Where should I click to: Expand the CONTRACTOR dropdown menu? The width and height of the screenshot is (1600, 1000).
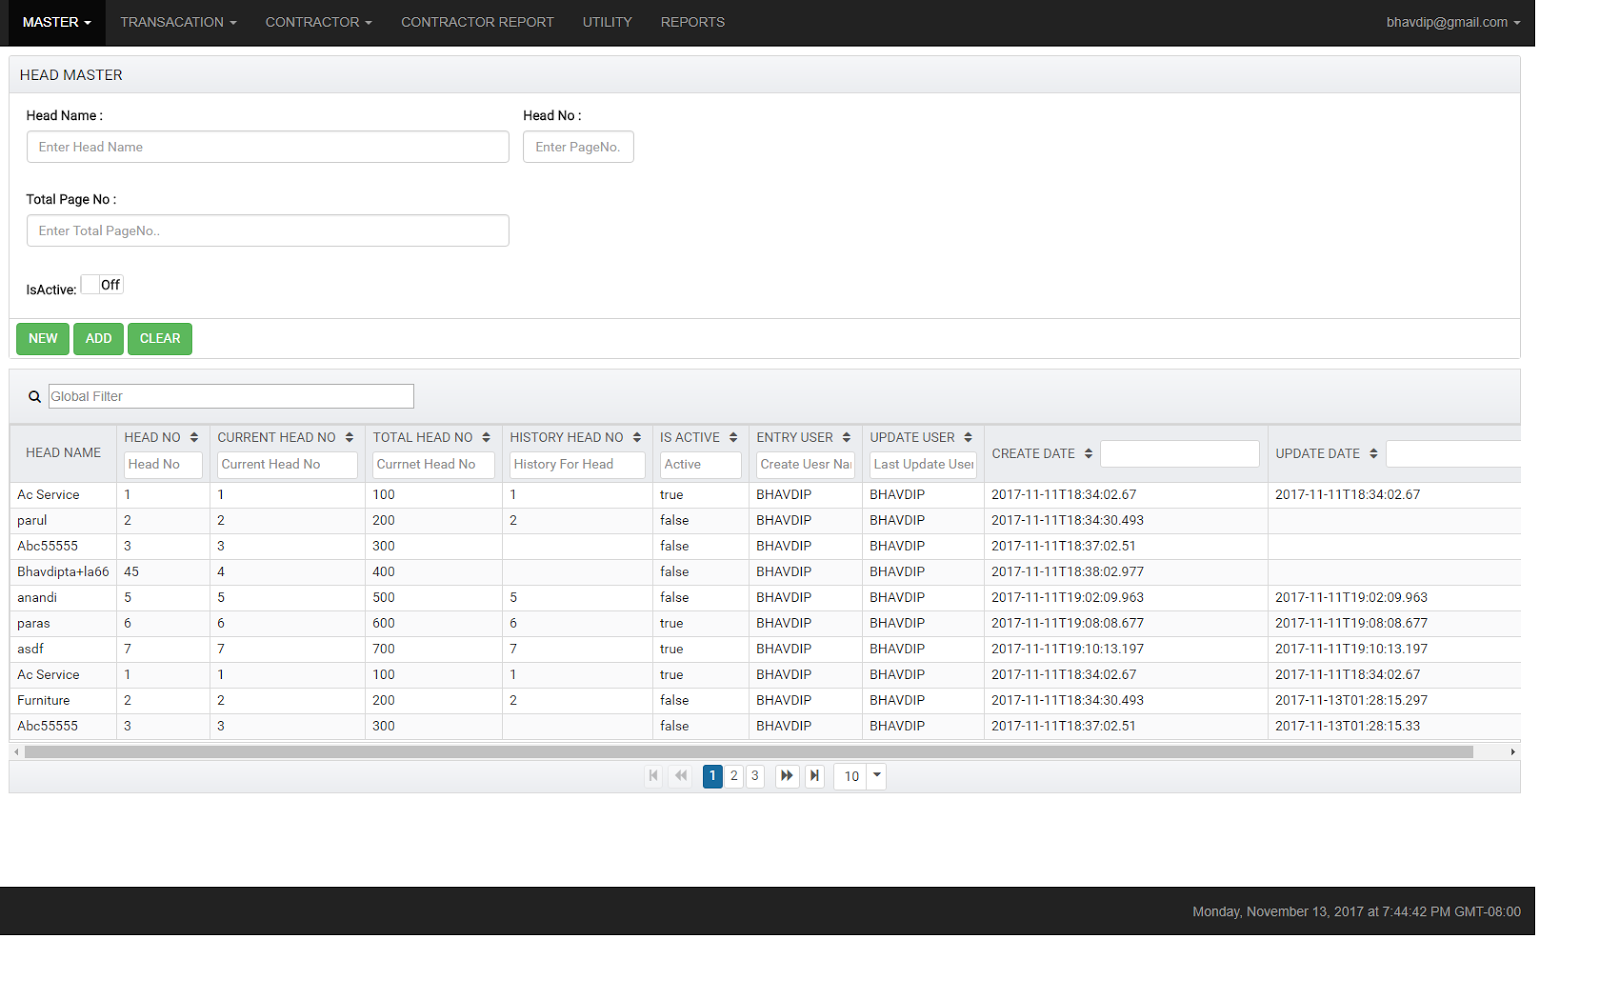318,22
